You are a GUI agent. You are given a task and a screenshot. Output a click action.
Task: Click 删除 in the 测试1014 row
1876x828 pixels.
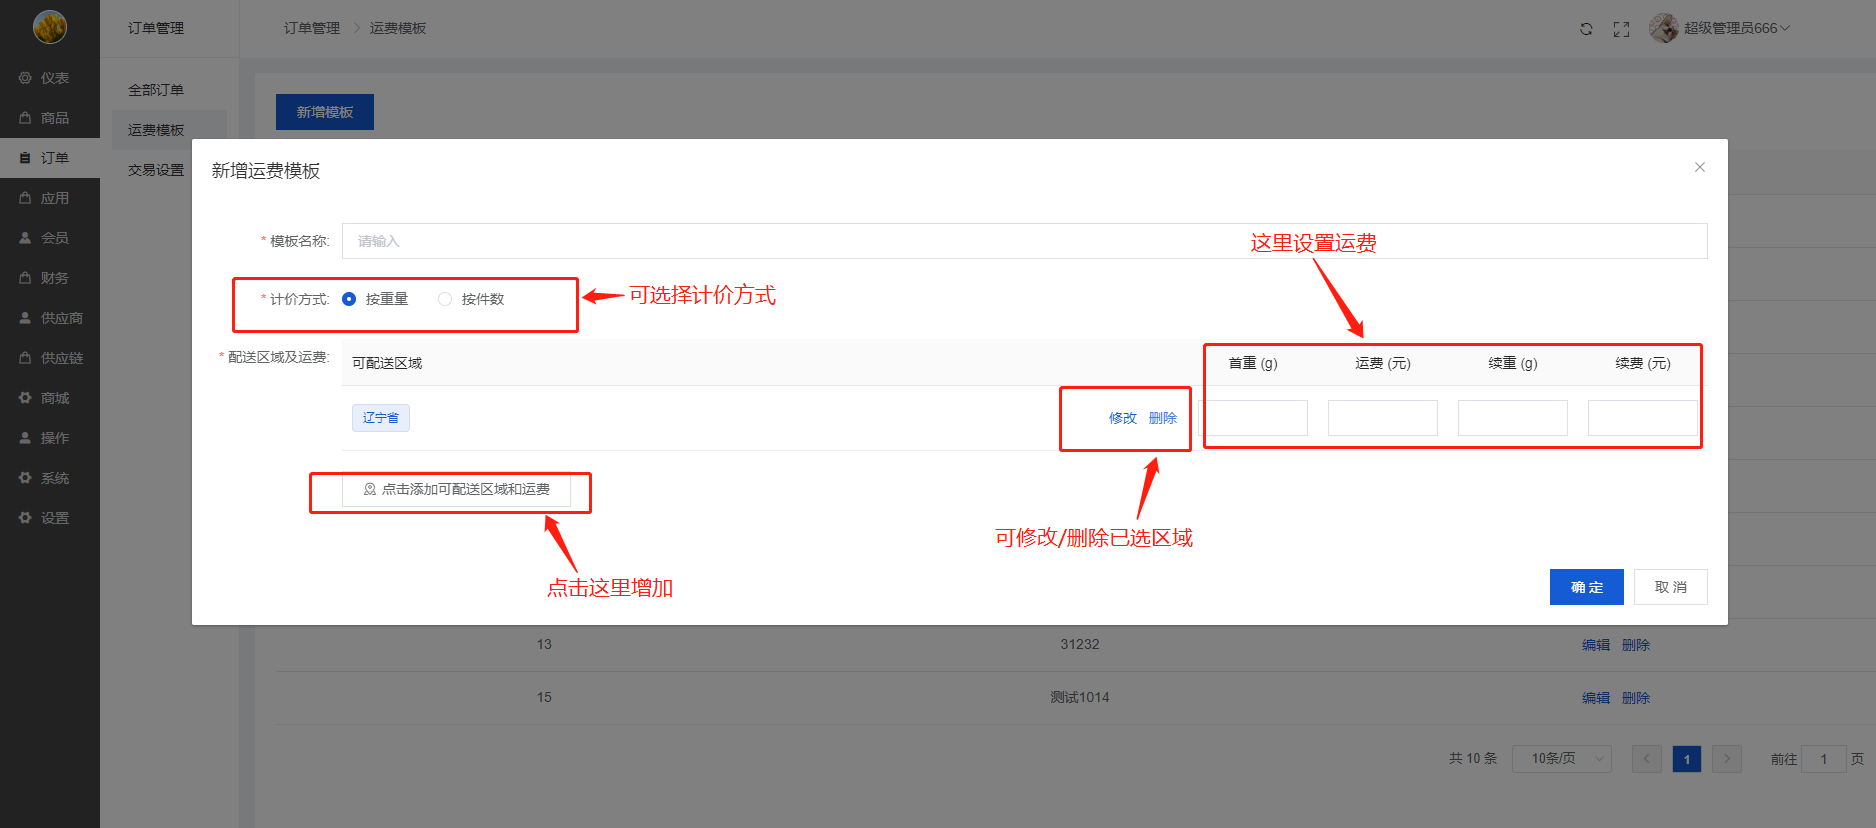tap(1636, 698)
